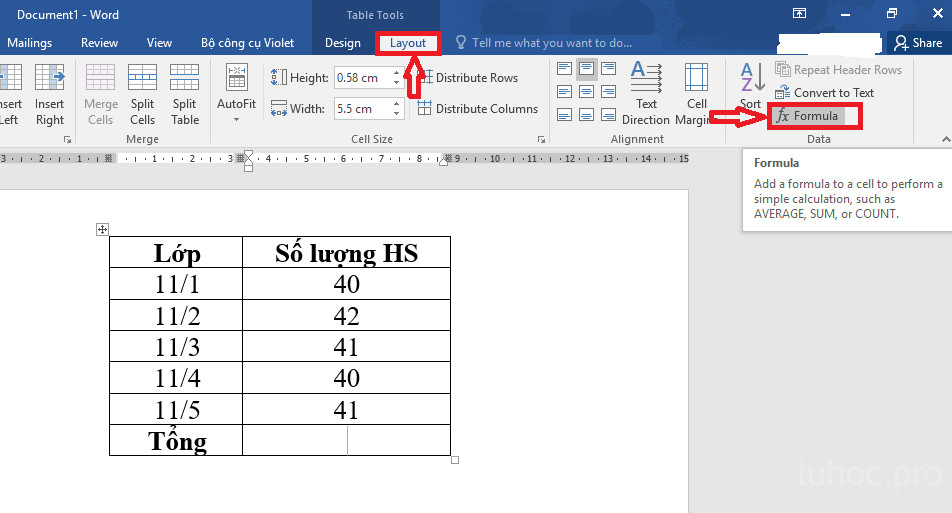
Task: Click the Share button
Action: 919,43
